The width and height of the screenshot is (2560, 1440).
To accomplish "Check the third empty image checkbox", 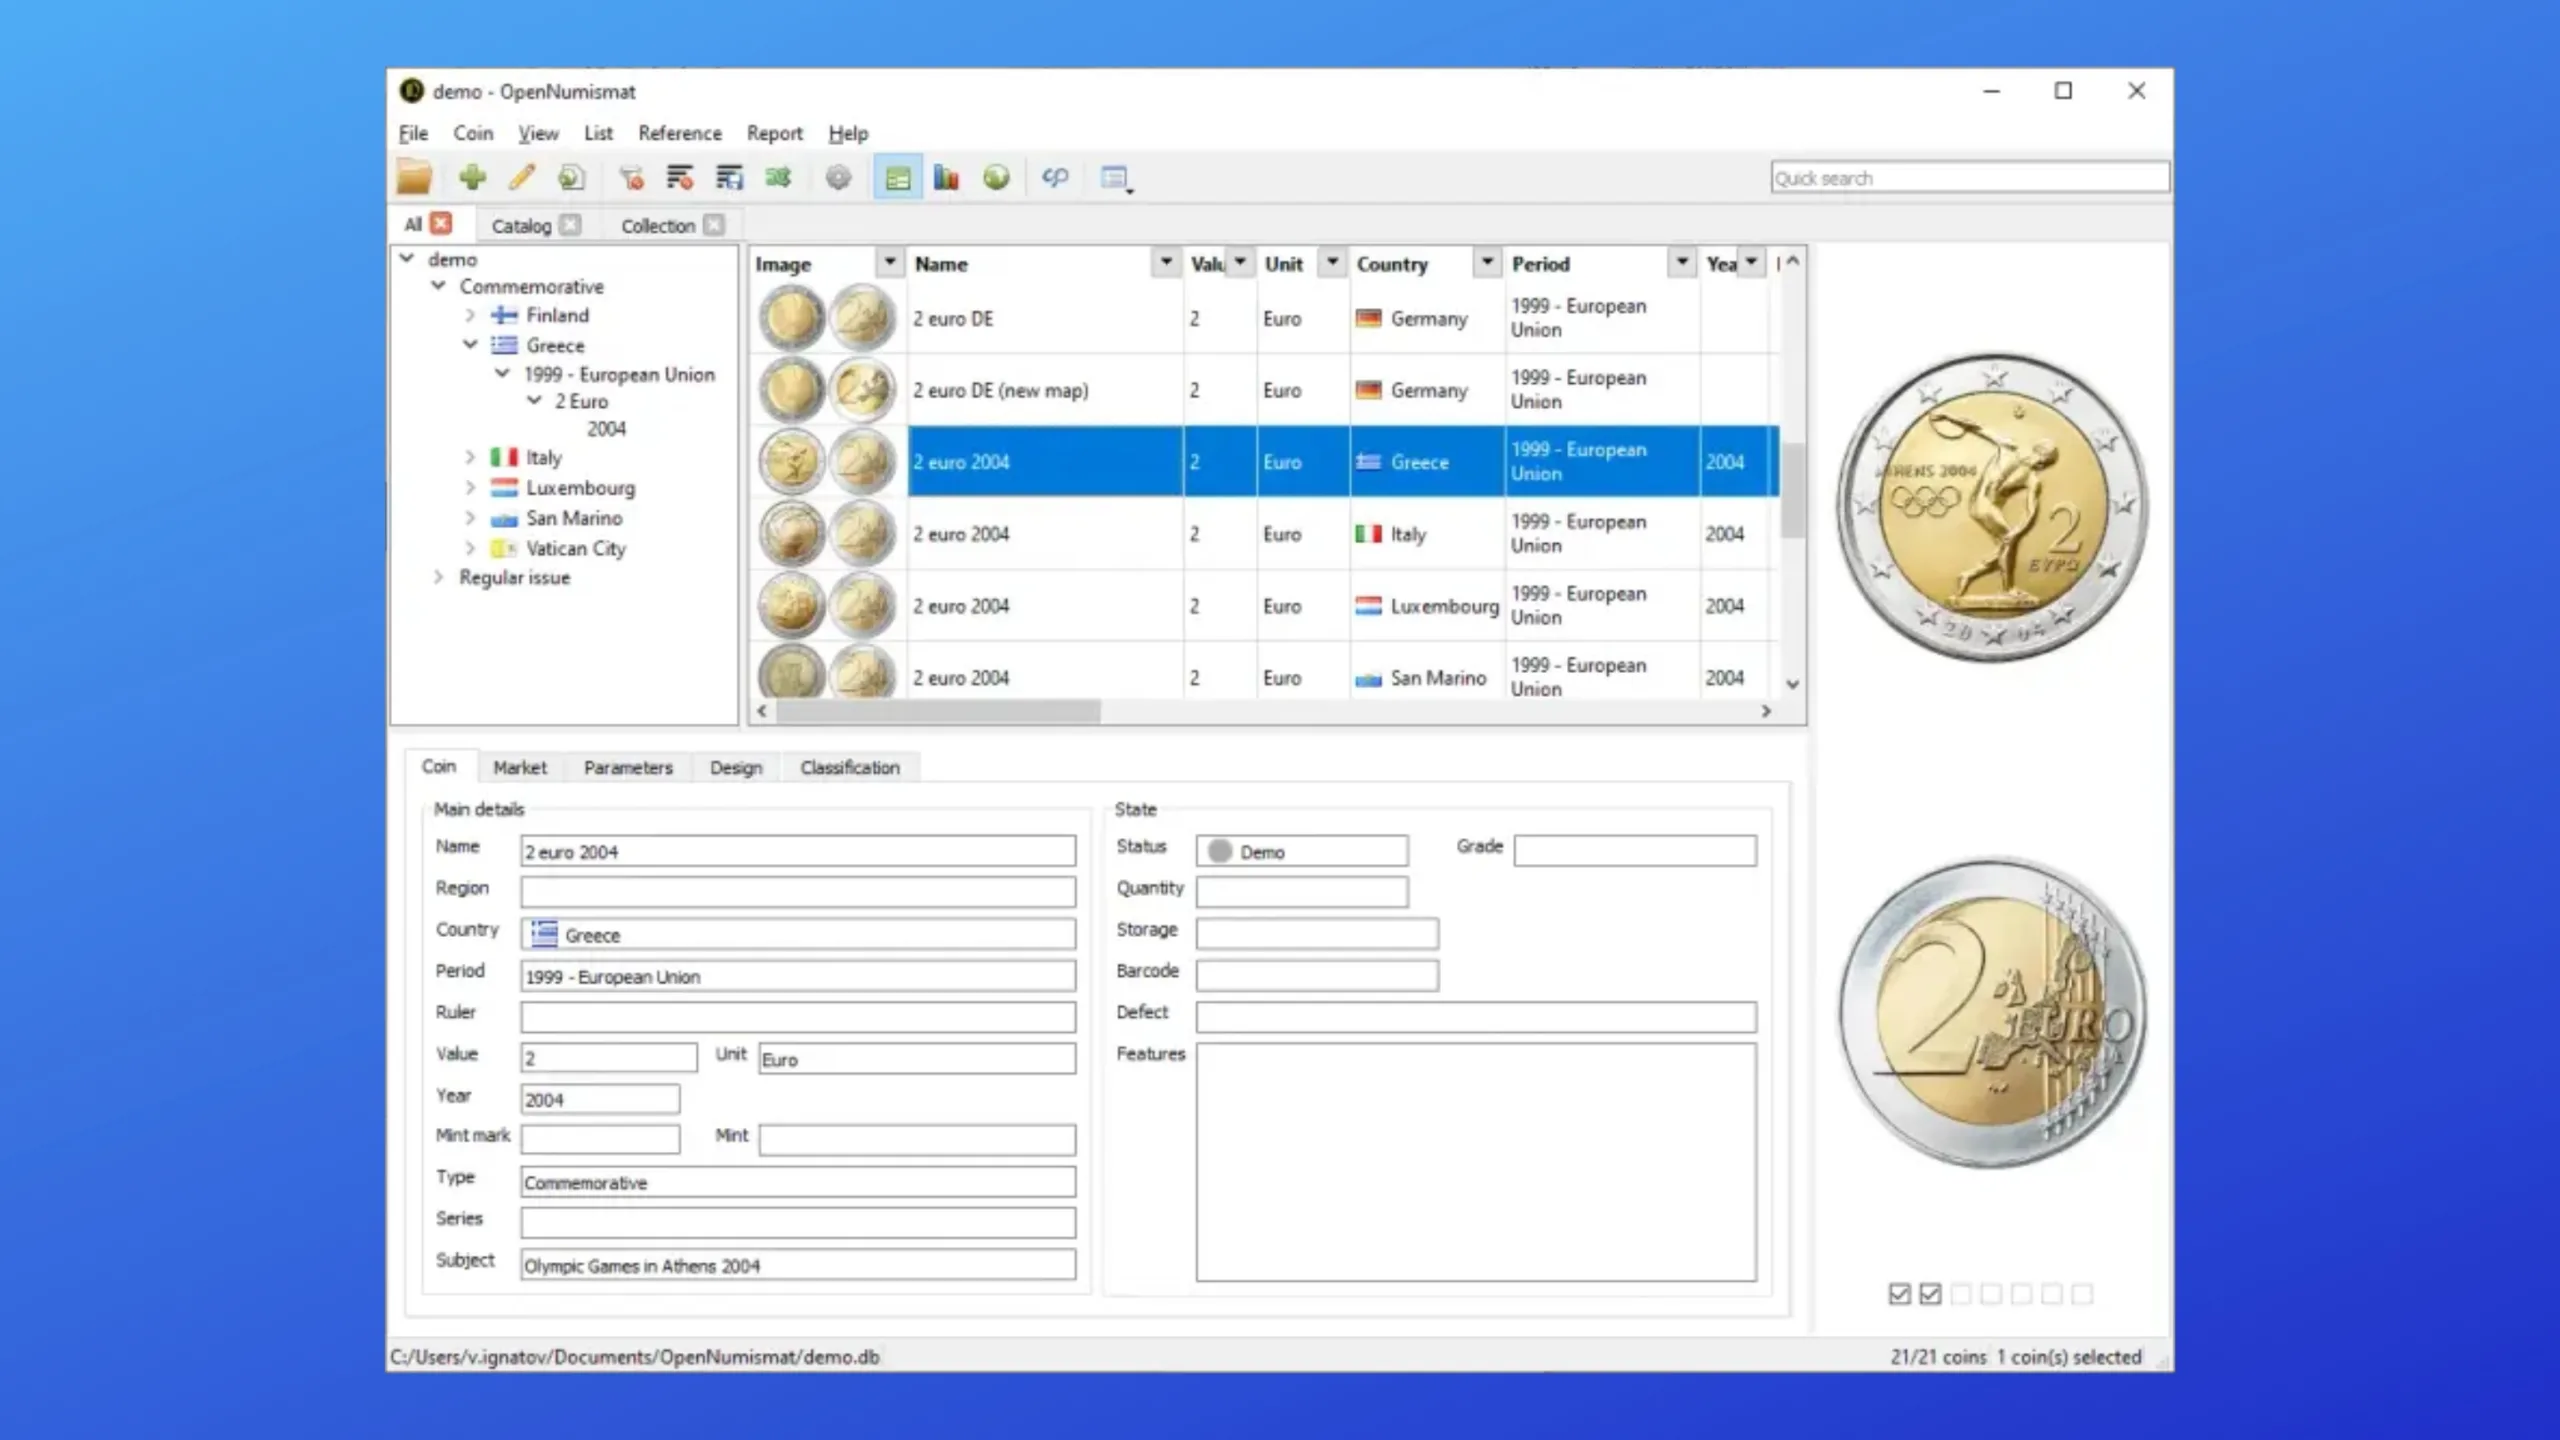I will [x=1961, y=1294].
